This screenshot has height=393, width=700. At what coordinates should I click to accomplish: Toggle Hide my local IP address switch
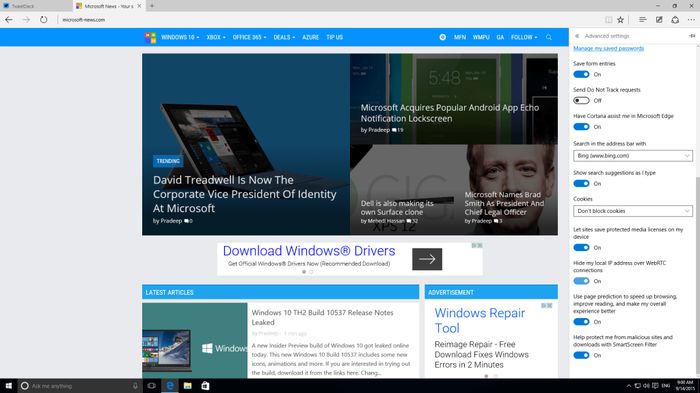pyautogui.click(x=581, y=281)
